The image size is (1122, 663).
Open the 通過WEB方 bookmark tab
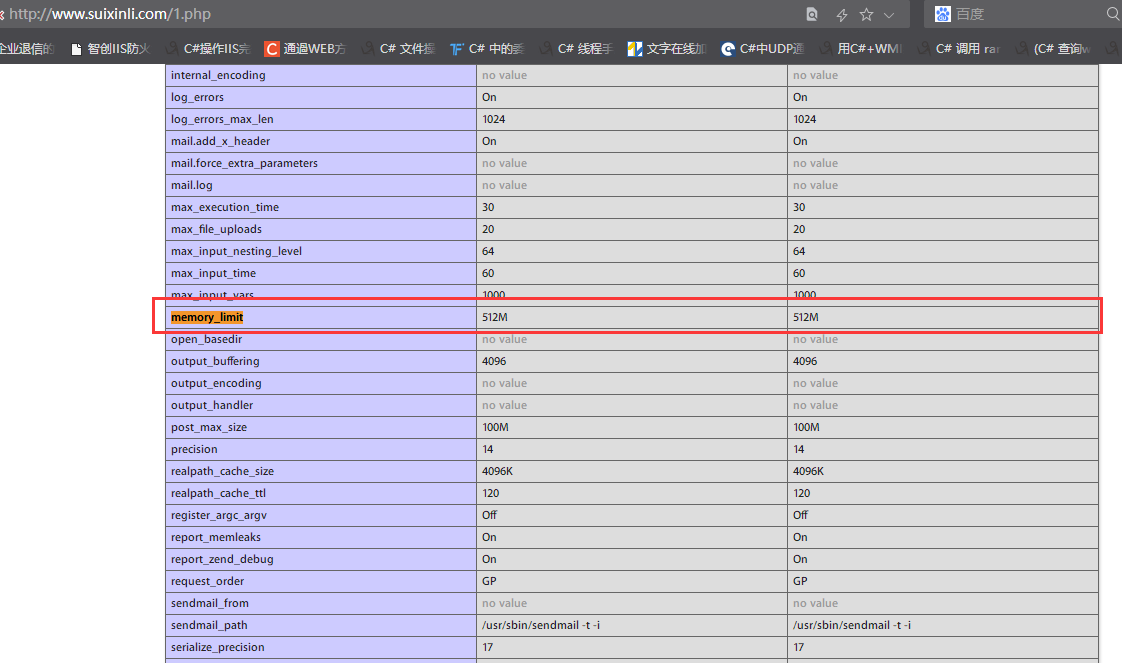305,48
